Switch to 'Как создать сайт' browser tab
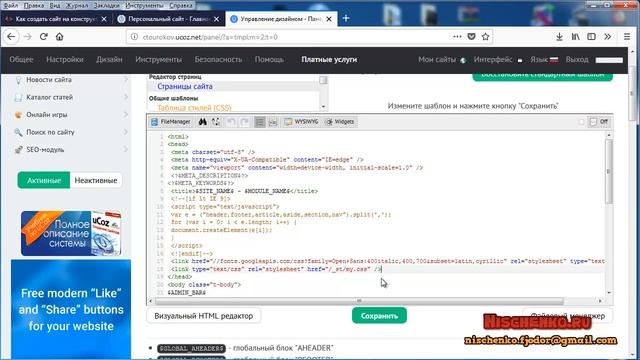This screenshot has width=640, height=360. click(x=56, y=19)
